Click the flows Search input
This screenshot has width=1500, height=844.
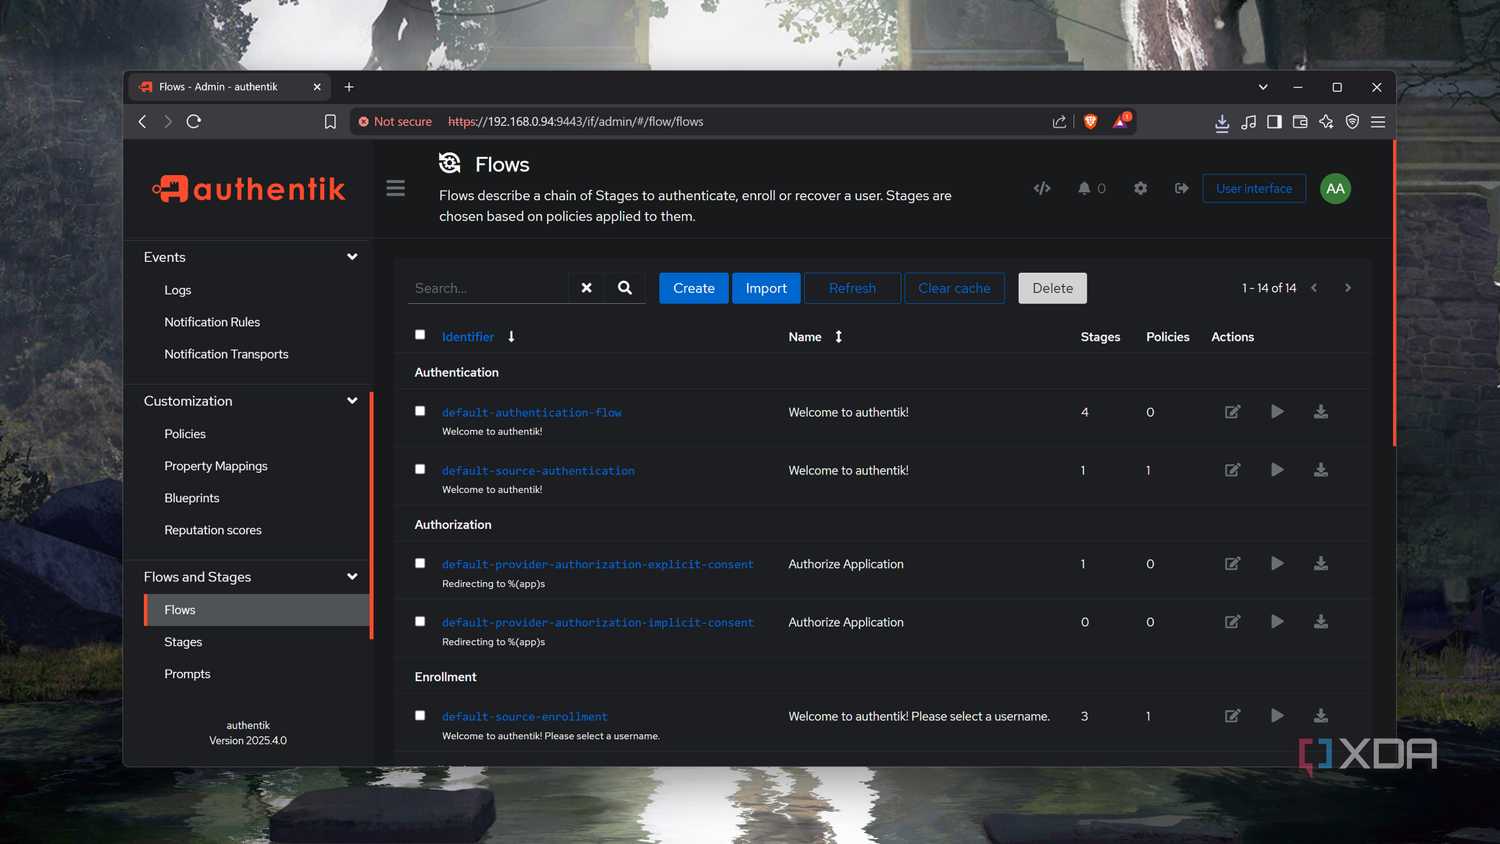488,288
